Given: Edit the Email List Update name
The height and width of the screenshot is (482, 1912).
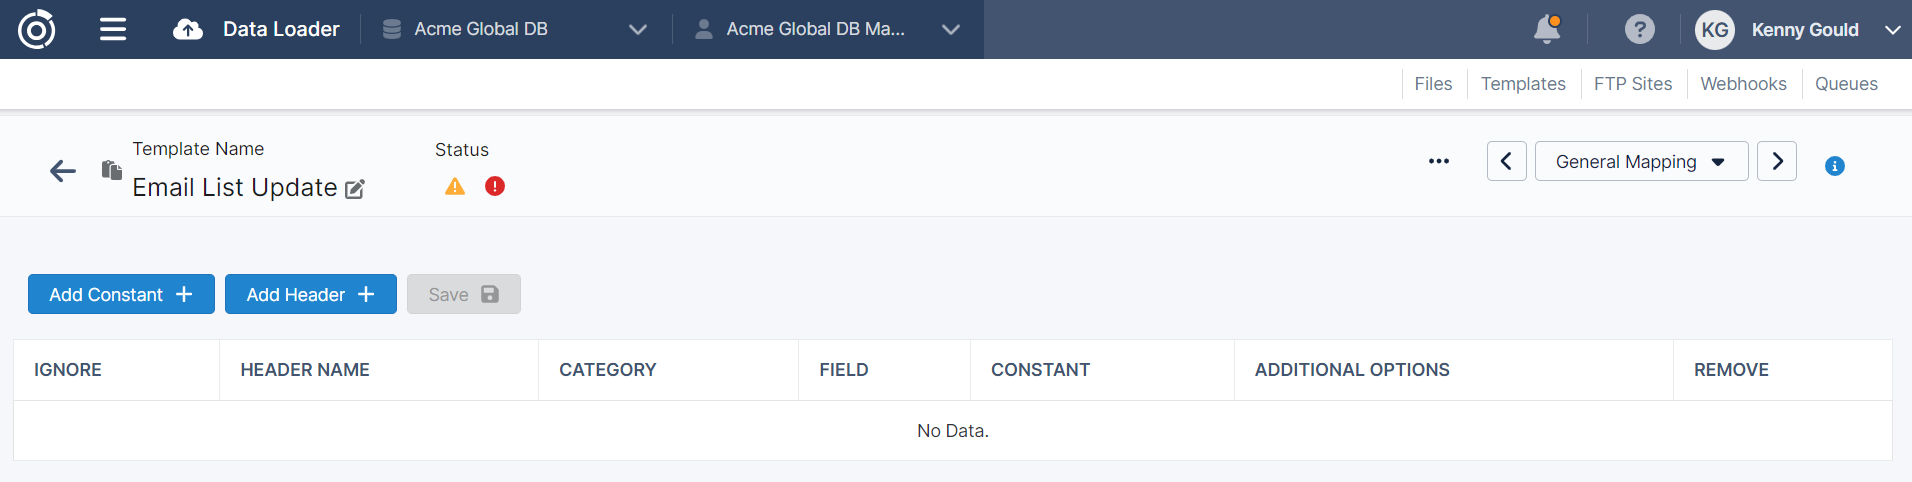Looking at the screenshot, I should point(355,189).
